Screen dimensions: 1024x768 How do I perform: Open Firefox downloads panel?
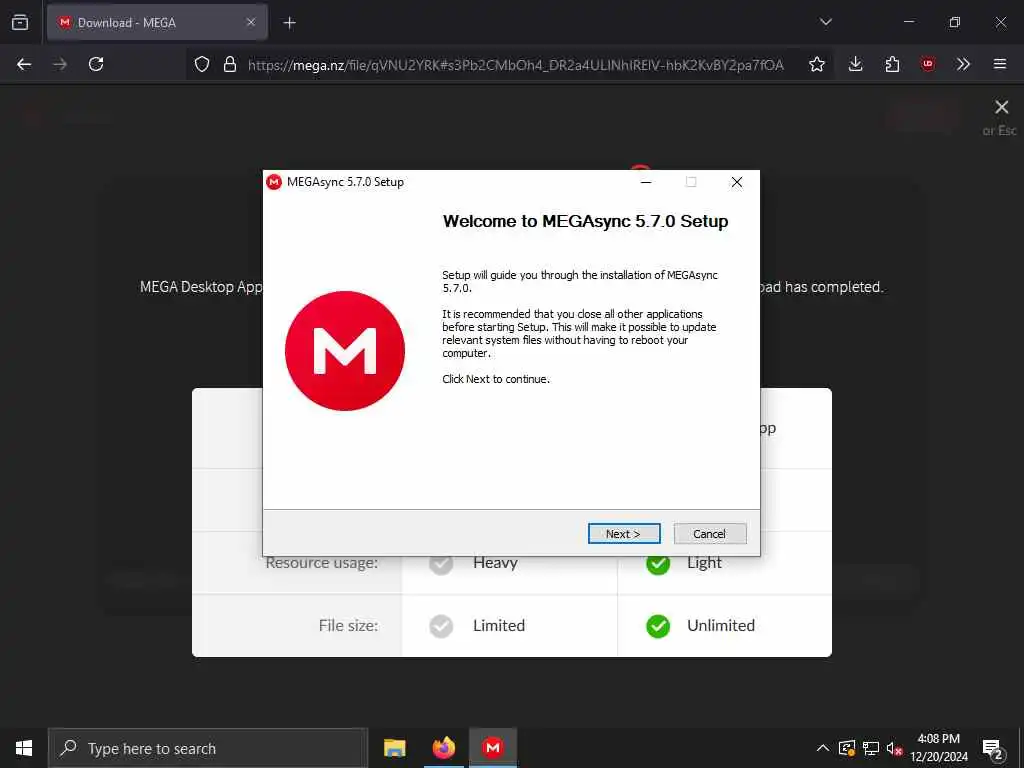tap(856, 64)
